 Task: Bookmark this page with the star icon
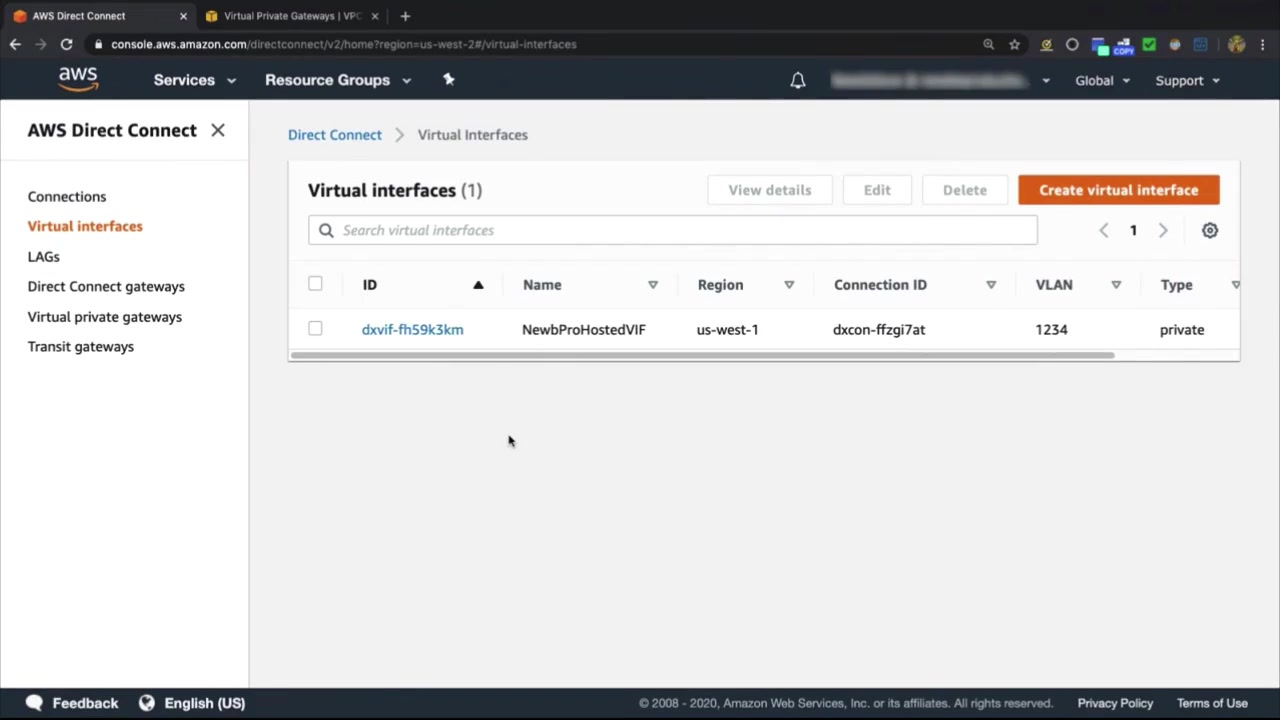[1015, 44]
